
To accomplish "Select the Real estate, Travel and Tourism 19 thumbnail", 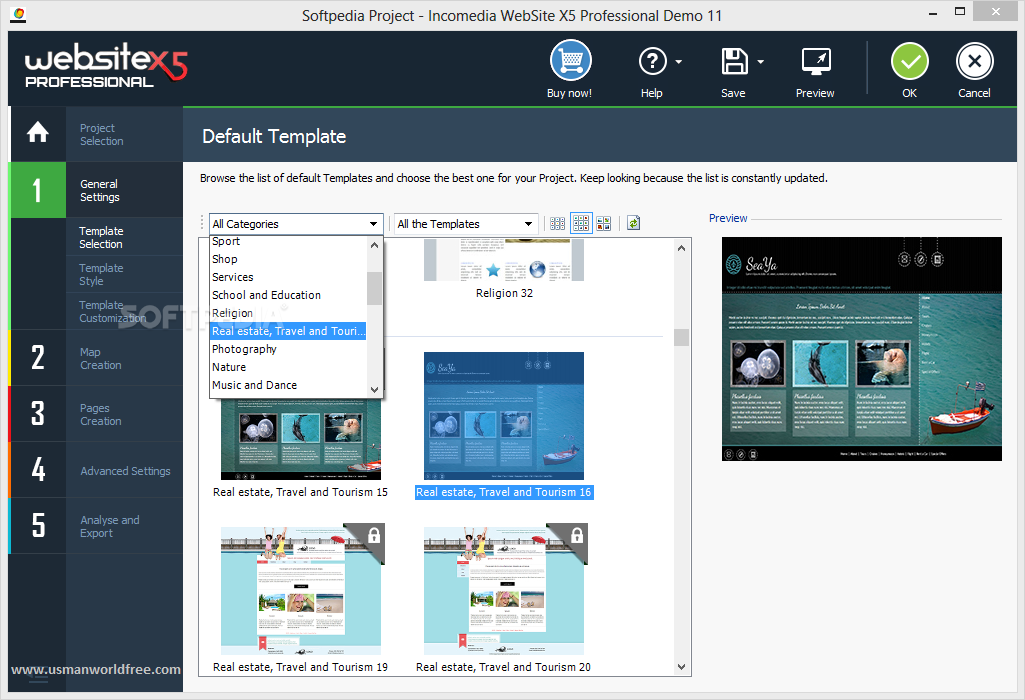I will tap(301, 590).
